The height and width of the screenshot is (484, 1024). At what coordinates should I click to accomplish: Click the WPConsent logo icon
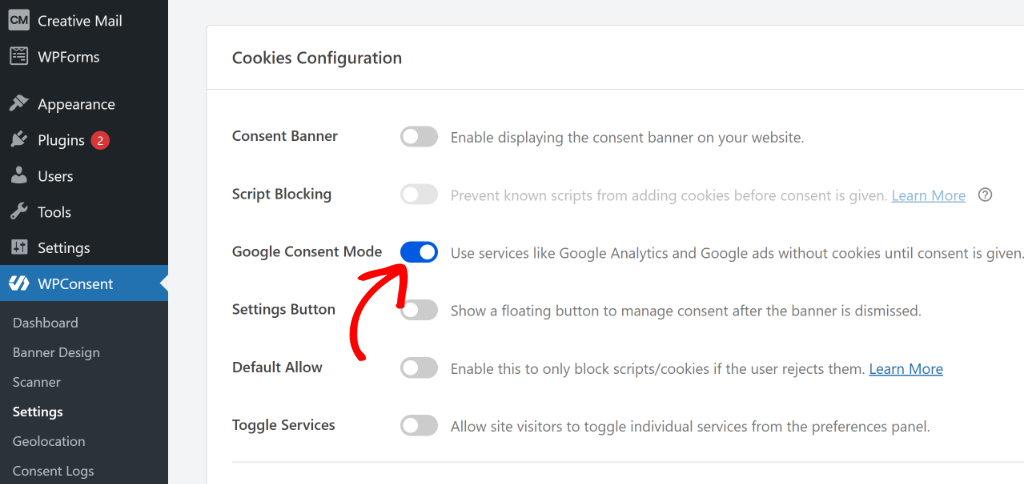[x=19, y=284]
